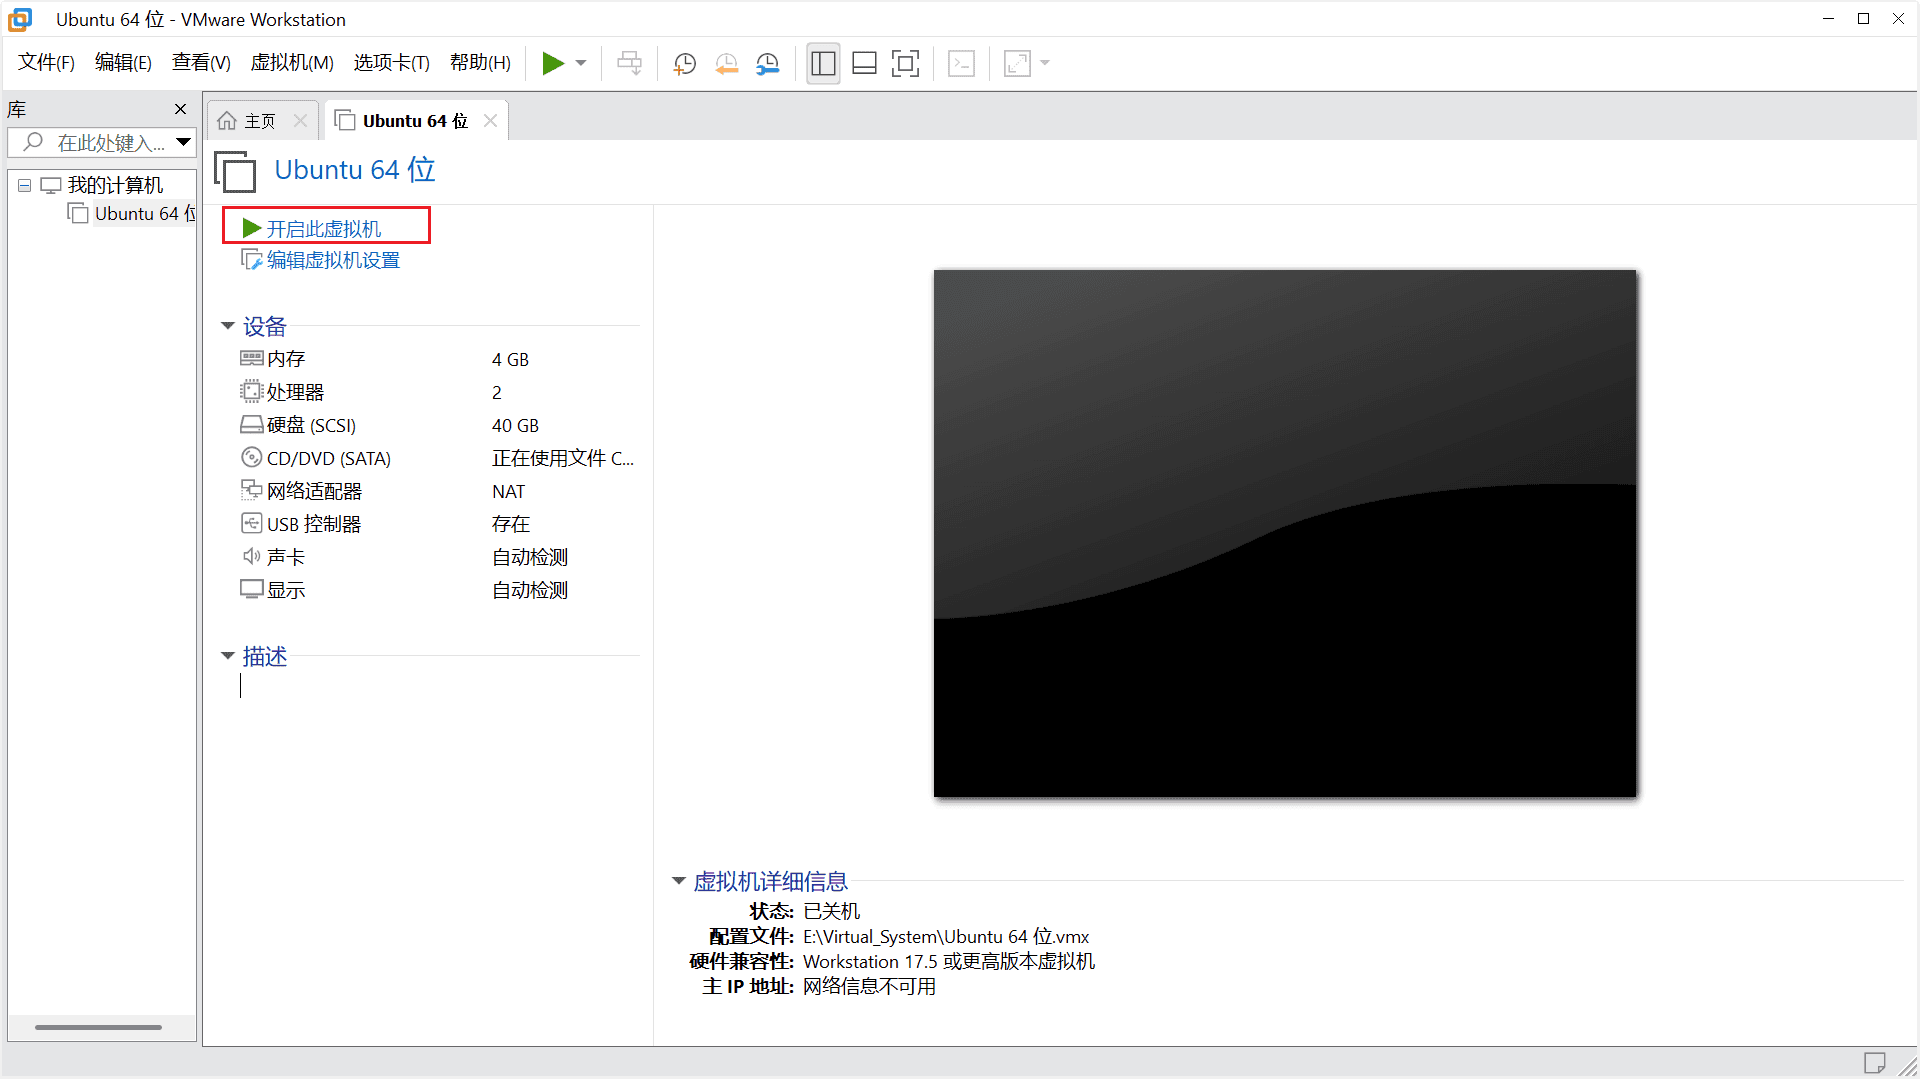1920x1079 pixels.
Task: Collapse the 设备 section
Action: (227, 327)
